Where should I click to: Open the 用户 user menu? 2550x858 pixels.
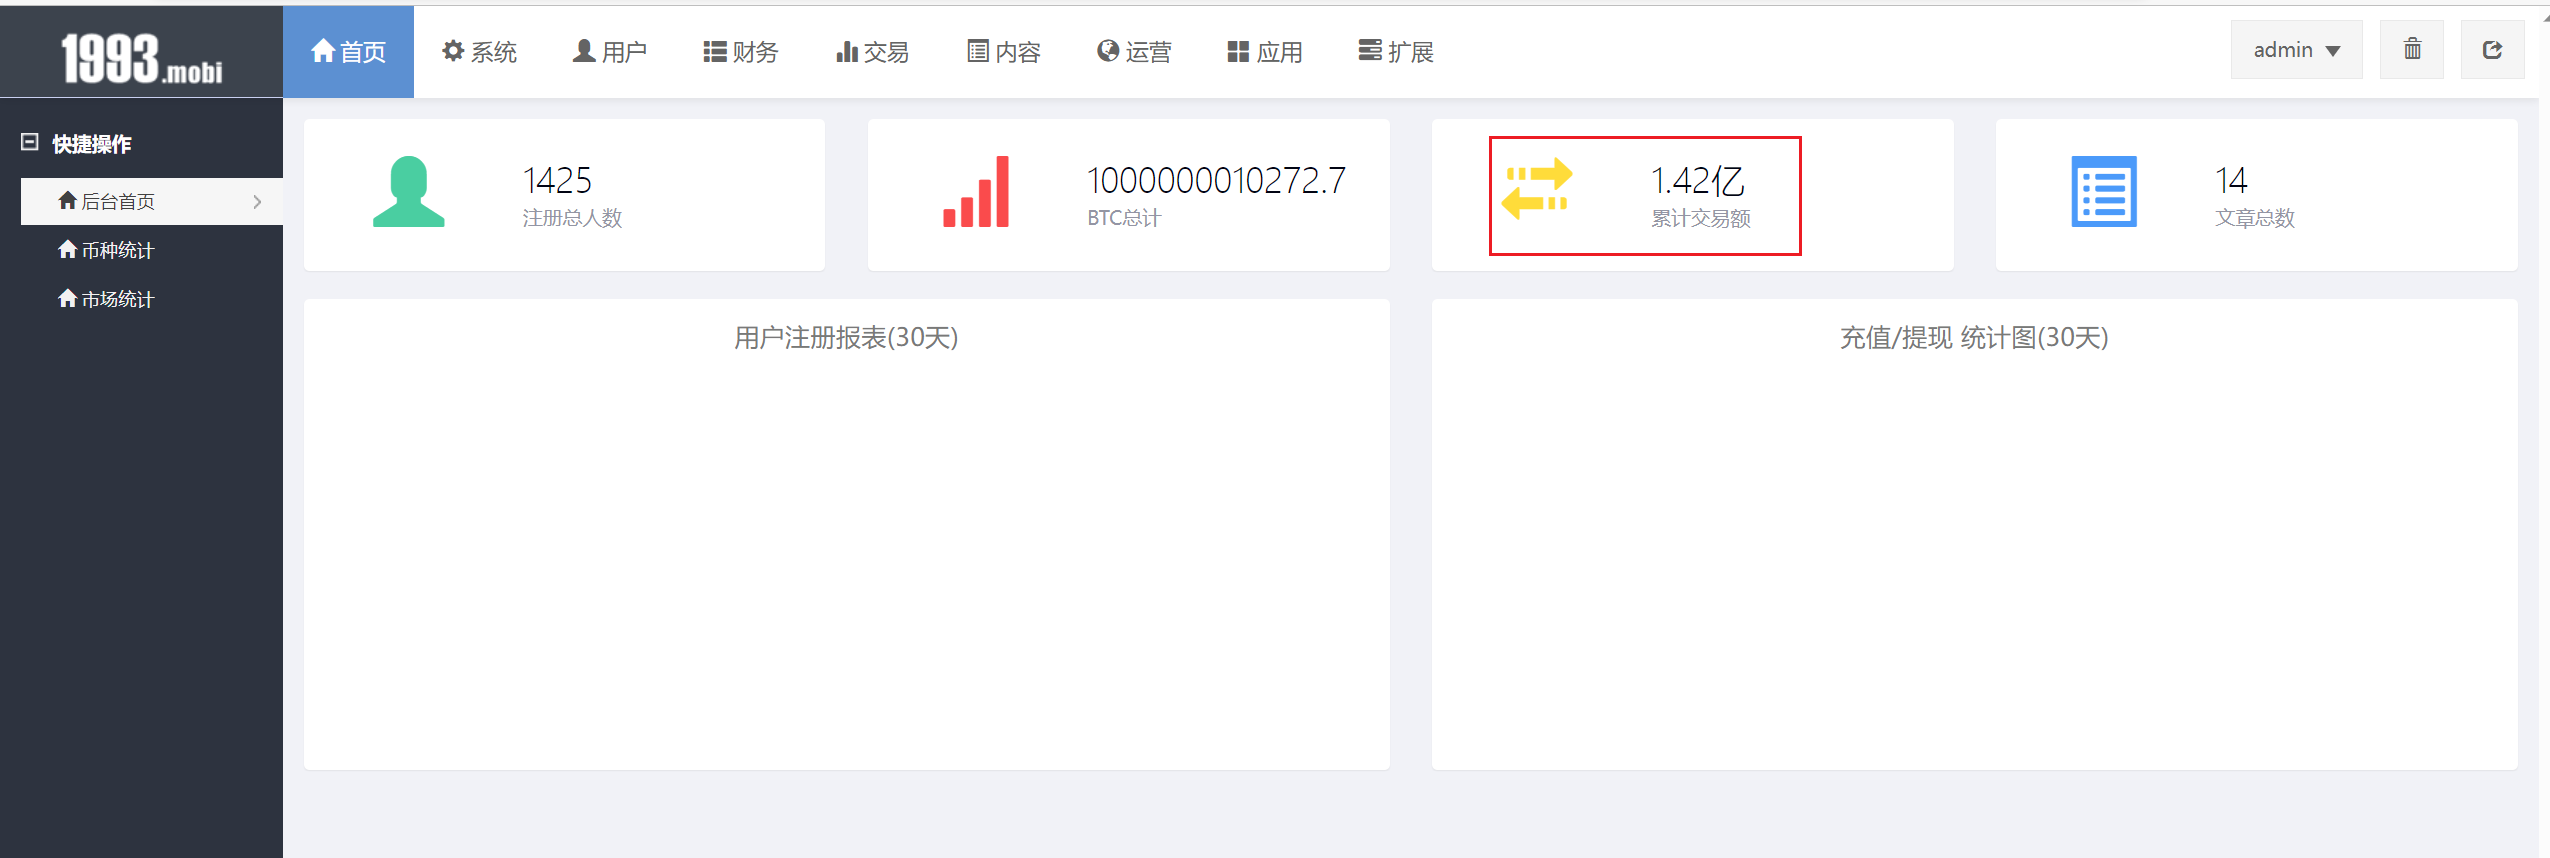pyautogui.click(x=610, y=52)
